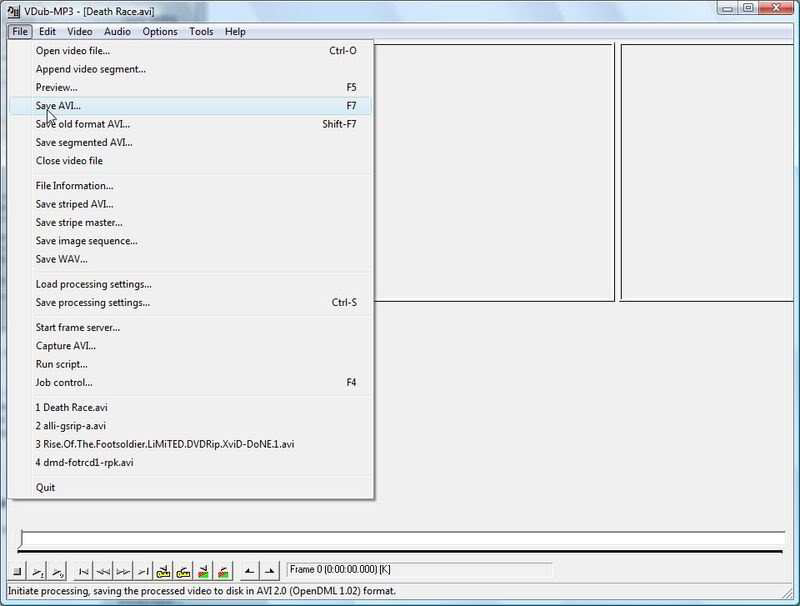Open the Help menu
The height and width of the screenshot is (606, 800).
[235, 32]
